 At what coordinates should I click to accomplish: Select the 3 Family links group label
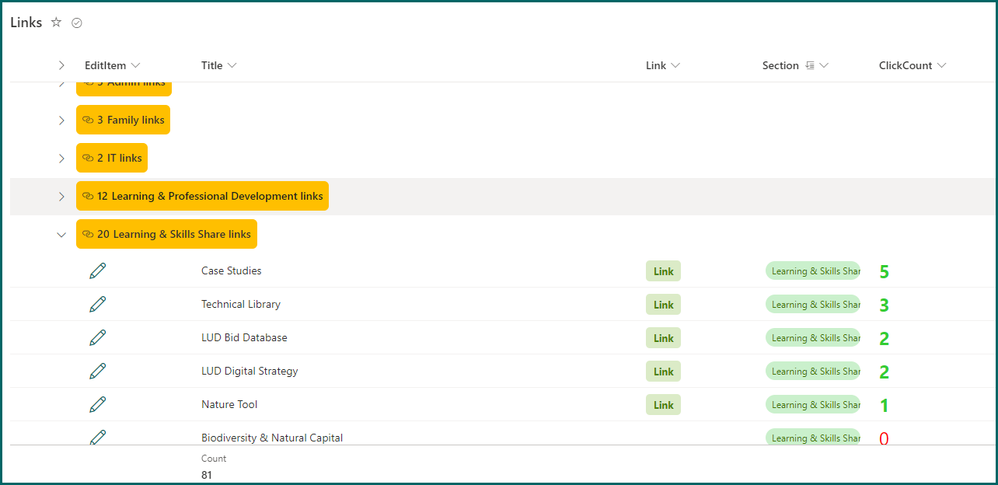(x=123, y=120)
